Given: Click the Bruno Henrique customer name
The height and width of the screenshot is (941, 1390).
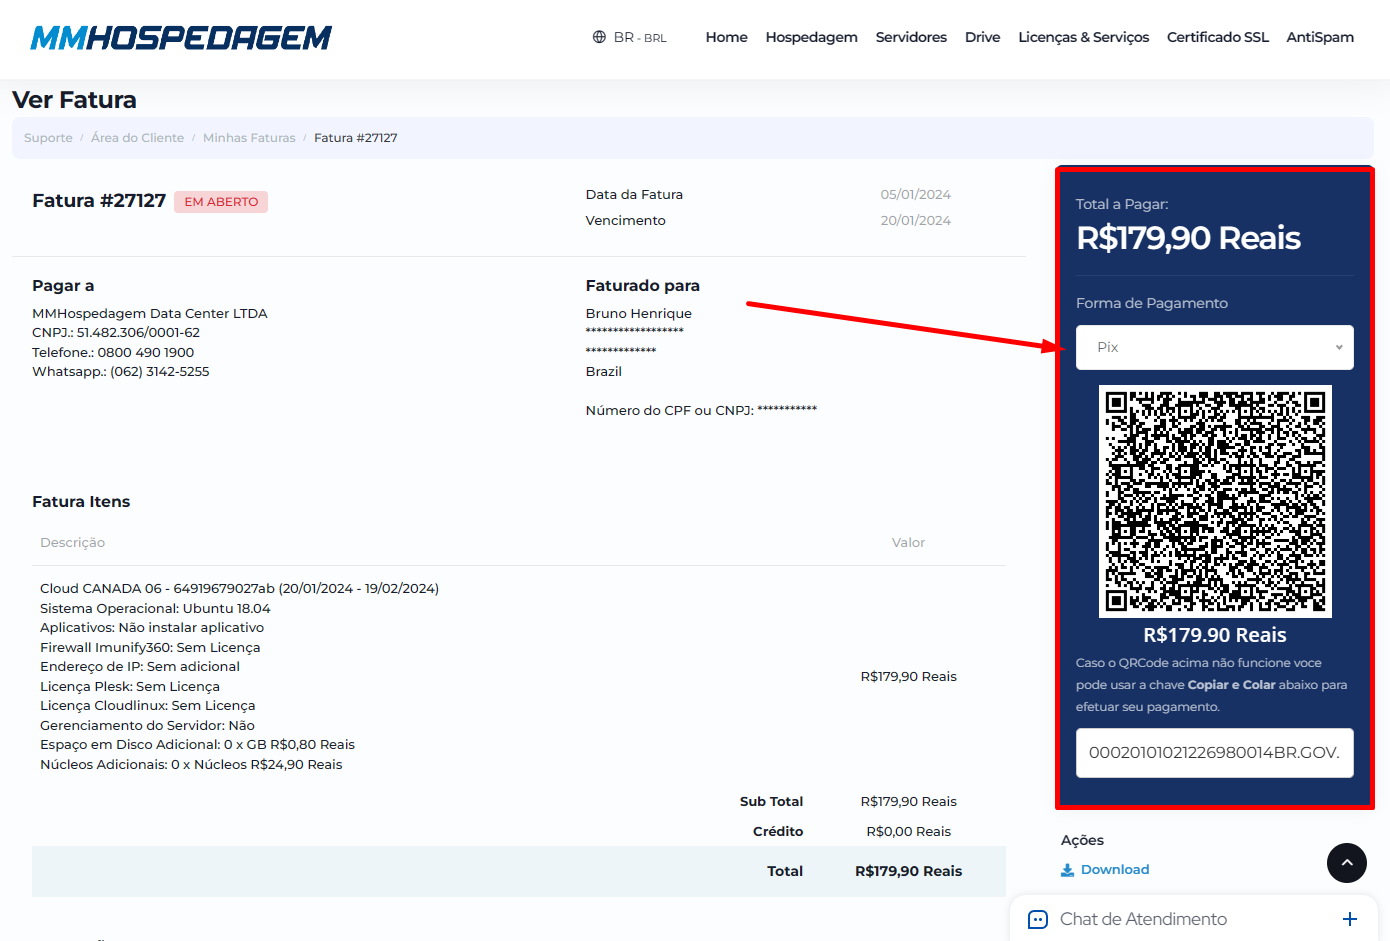Looking at the screenshot, I should coord(638,314).
